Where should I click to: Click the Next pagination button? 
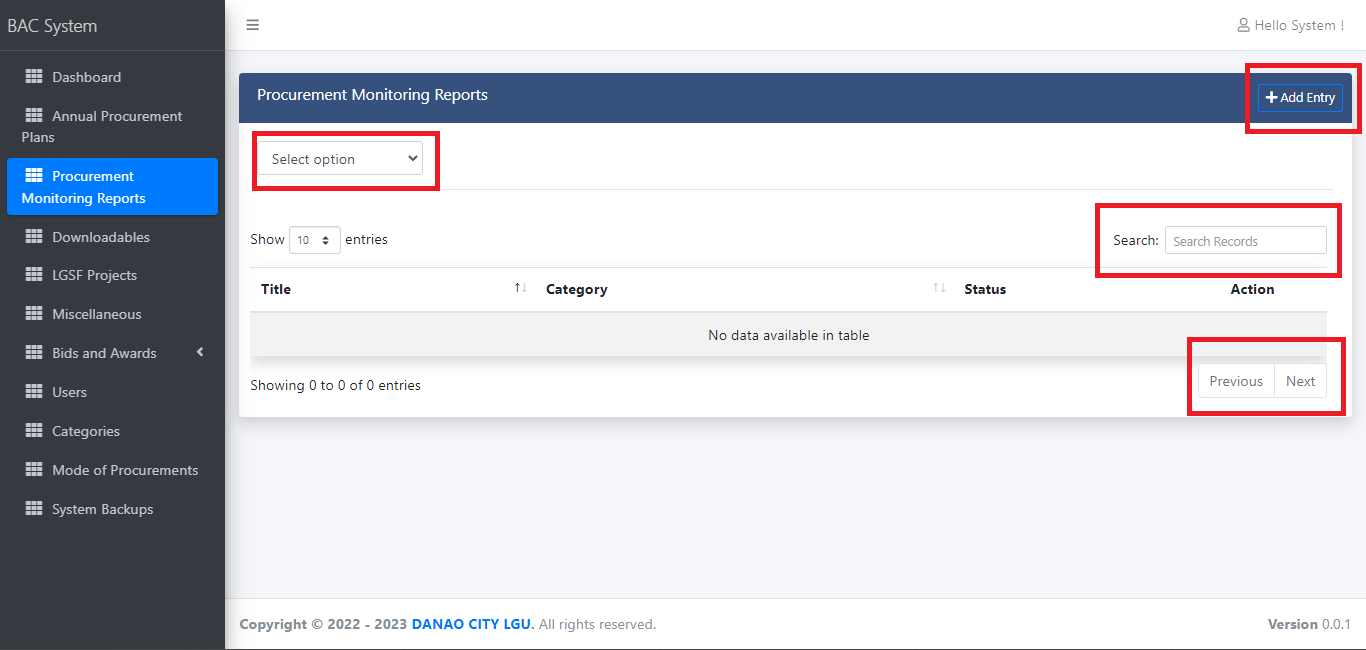[x=1300, y=381]
